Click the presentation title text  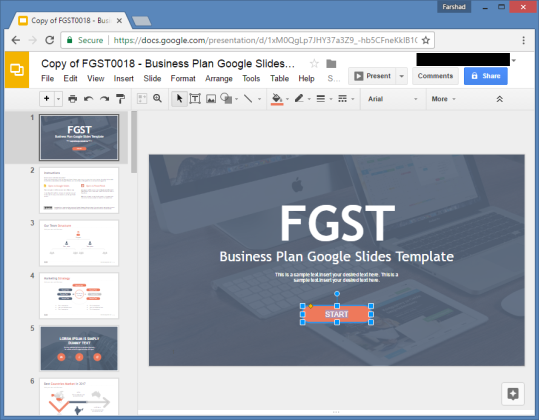(x=168, y=64)
